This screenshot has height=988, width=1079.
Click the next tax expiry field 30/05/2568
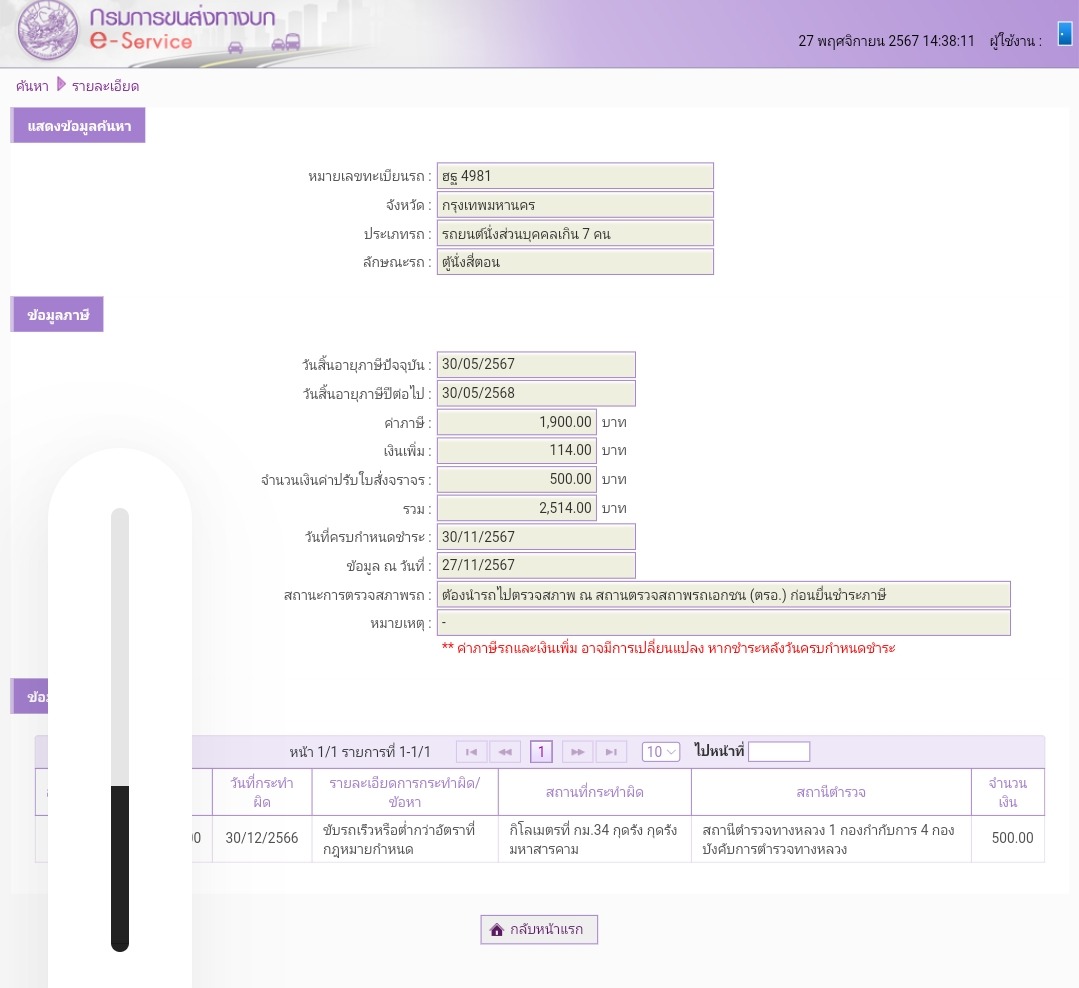pos(536,393)
